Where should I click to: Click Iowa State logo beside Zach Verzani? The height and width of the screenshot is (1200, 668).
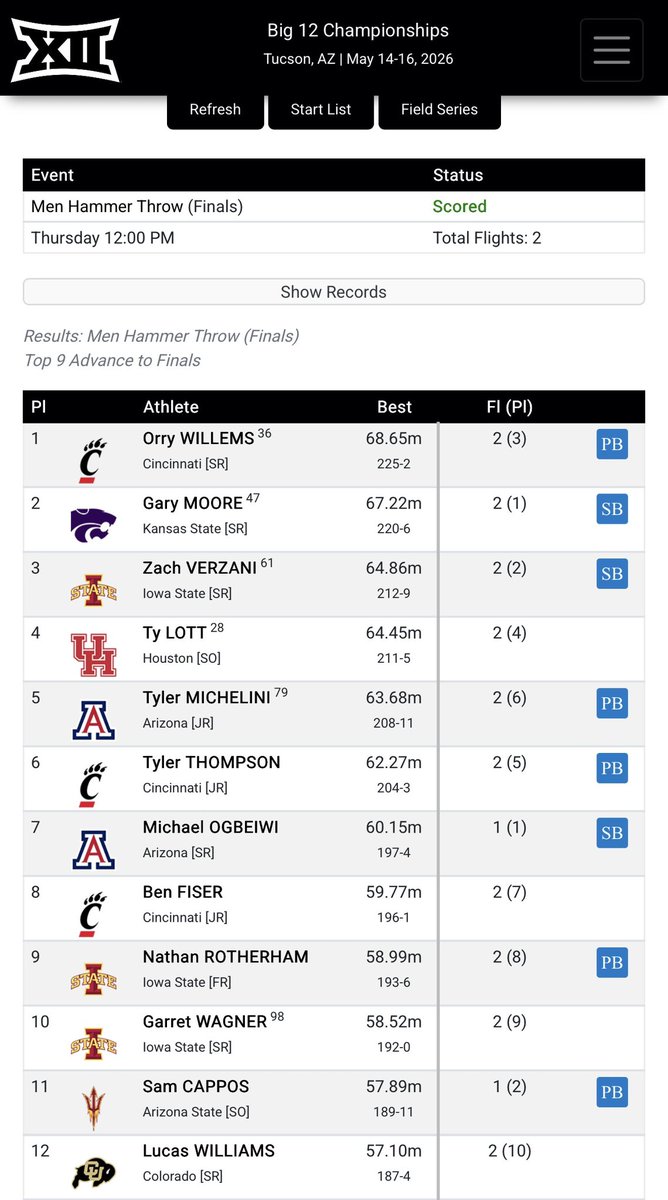coord(93,590)
